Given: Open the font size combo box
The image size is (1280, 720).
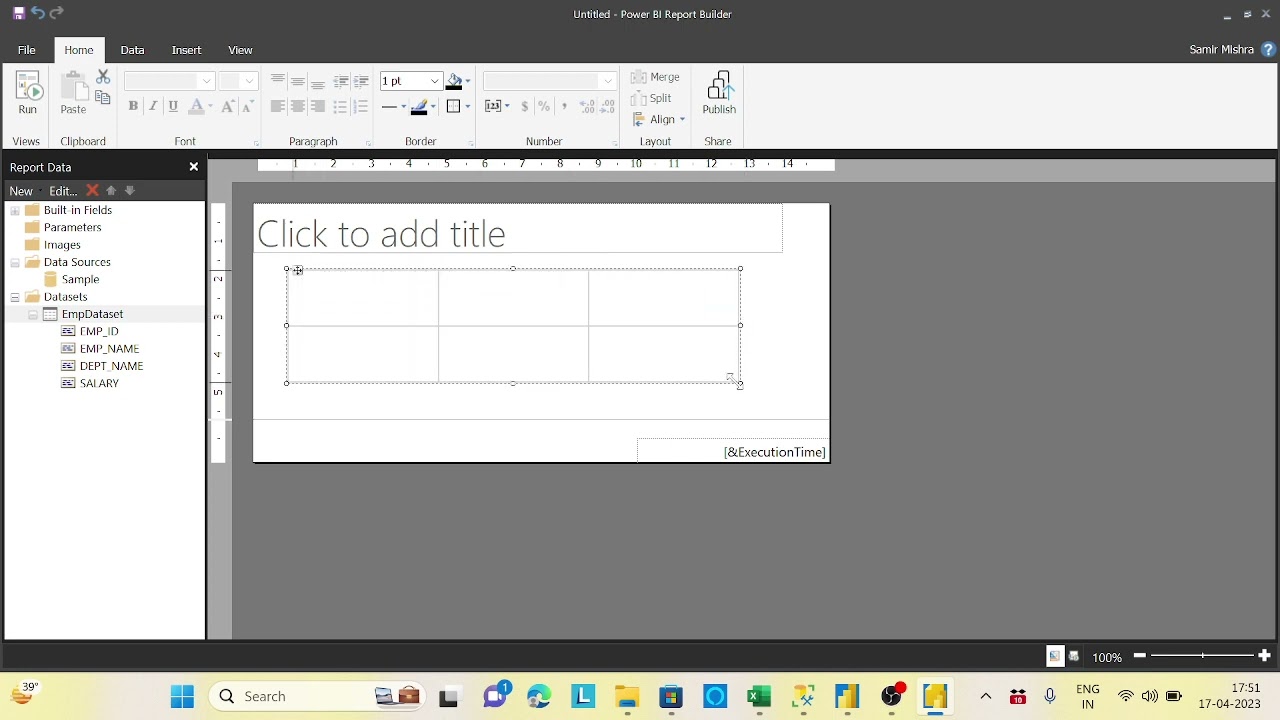Looking at the screenshot, I should [239, 81].
